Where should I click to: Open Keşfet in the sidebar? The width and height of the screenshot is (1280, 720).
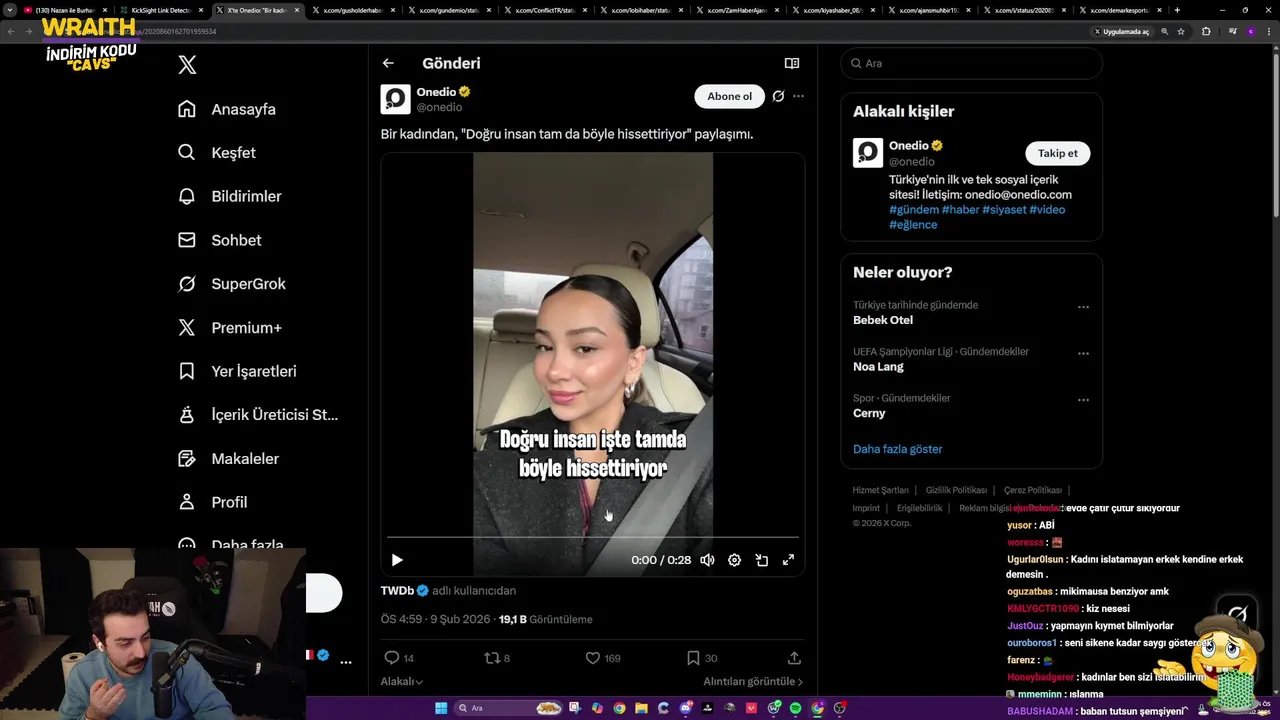(x=216, y=153)
